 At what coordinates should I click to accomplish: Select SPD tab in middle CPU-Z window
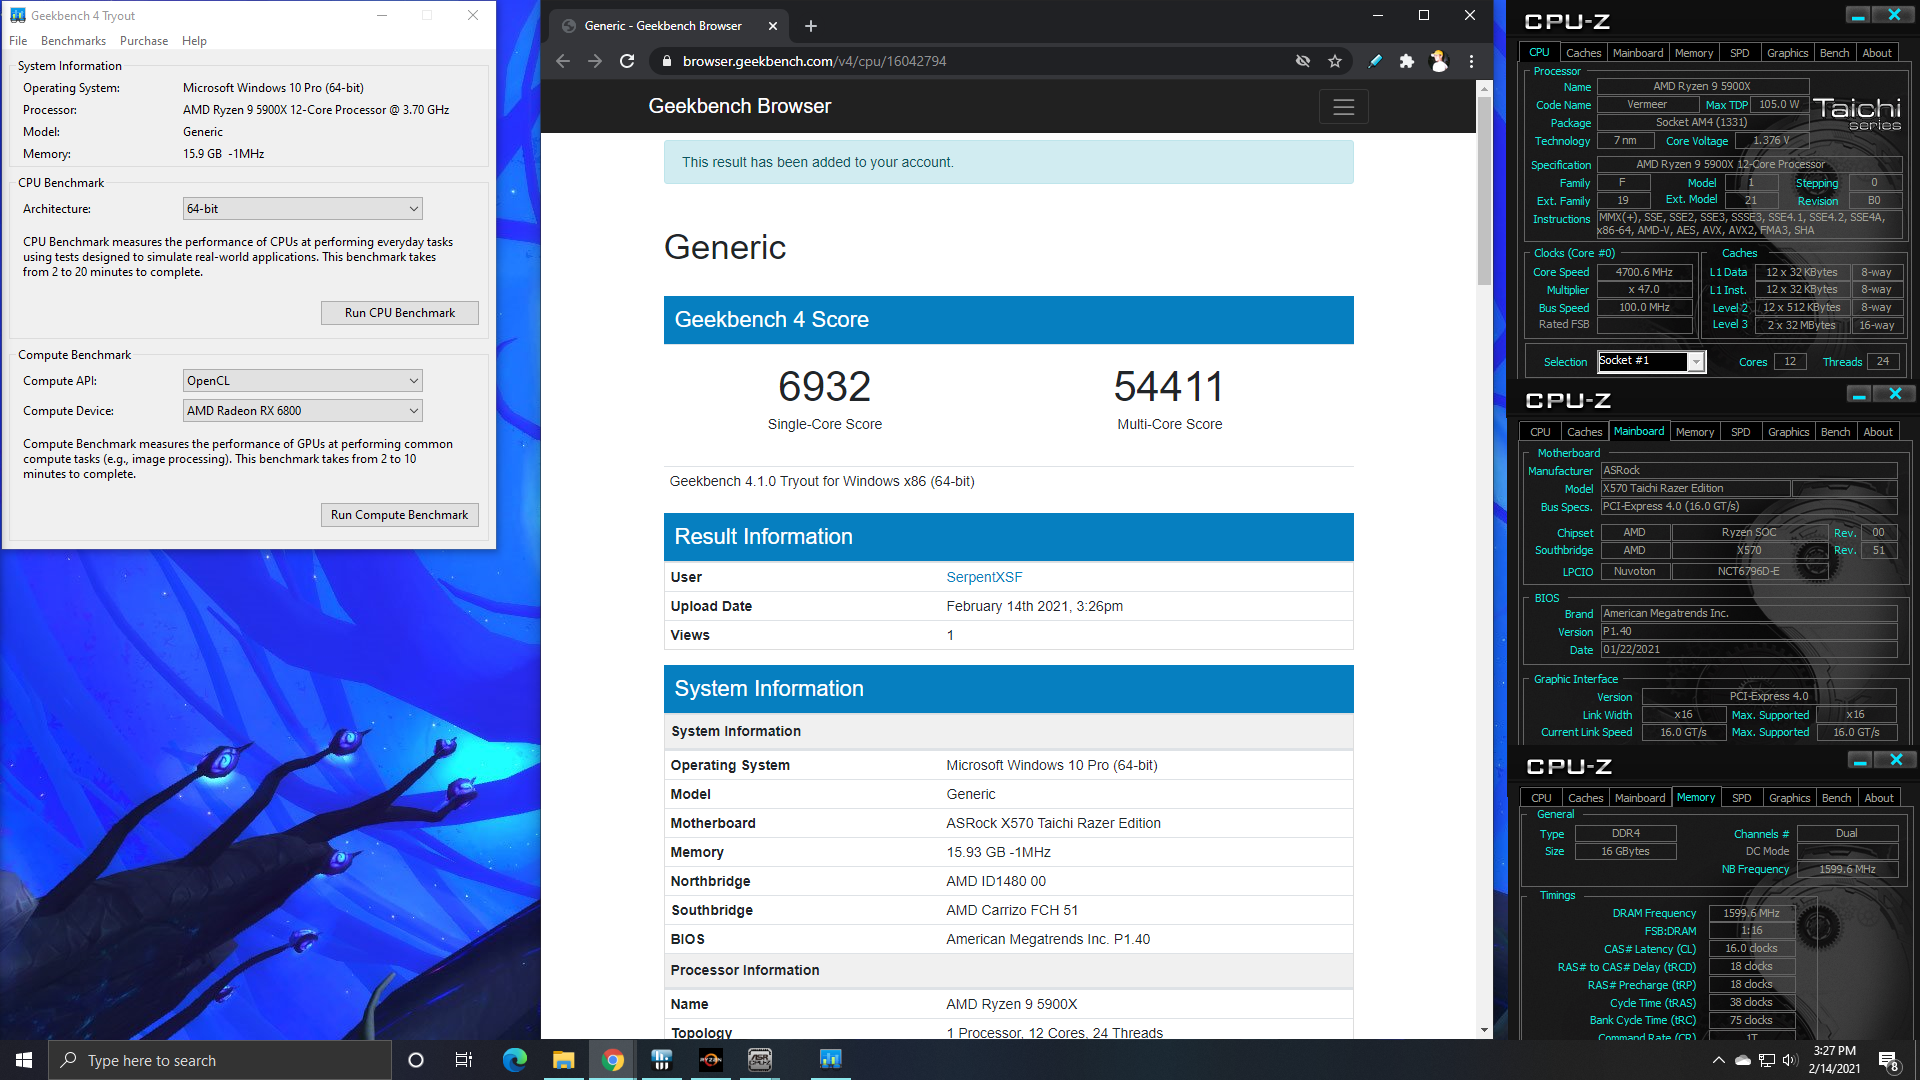coord(1741,432)
